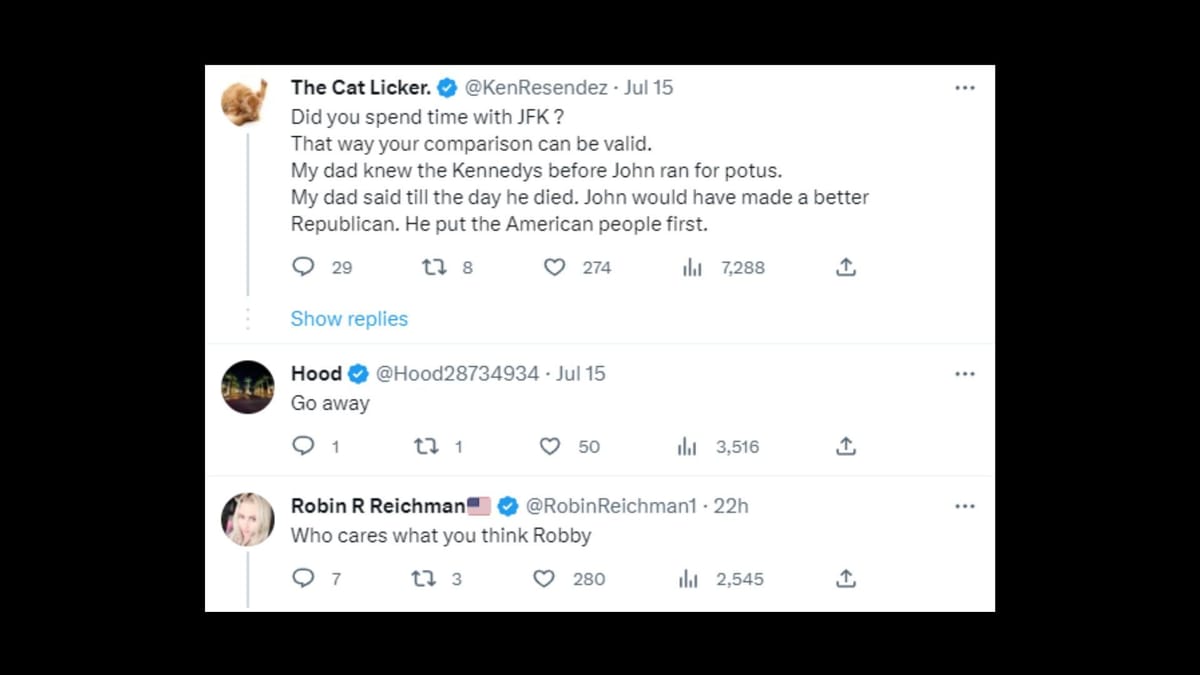Click the share icon under Hood's reply
The width and height of the screenshot is (1200, 675).
coord(845,446)
